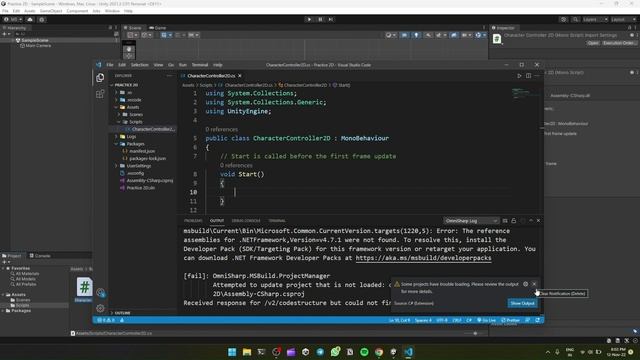640x360 pixels.
Task: Open VS Code File menu
Action: point(110,65)
